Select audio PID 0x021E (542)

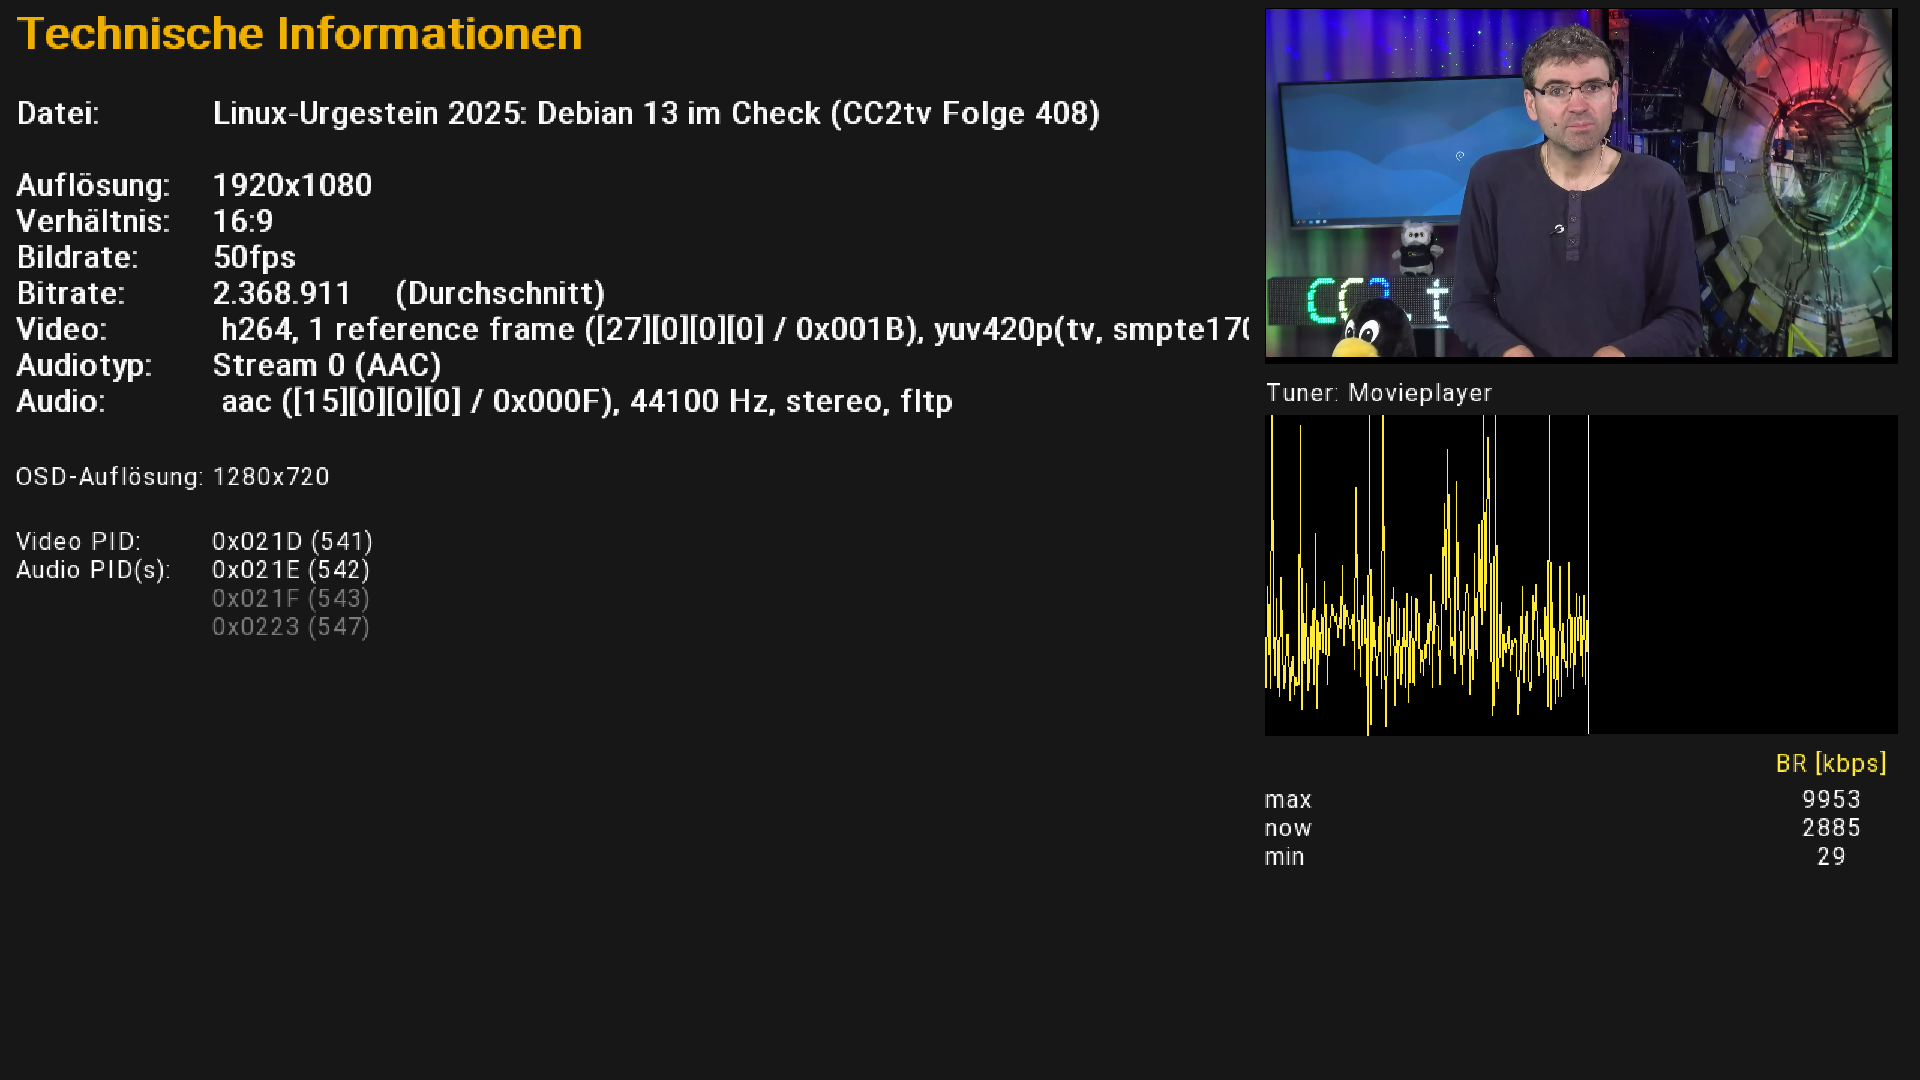click(x=290, y=570)
